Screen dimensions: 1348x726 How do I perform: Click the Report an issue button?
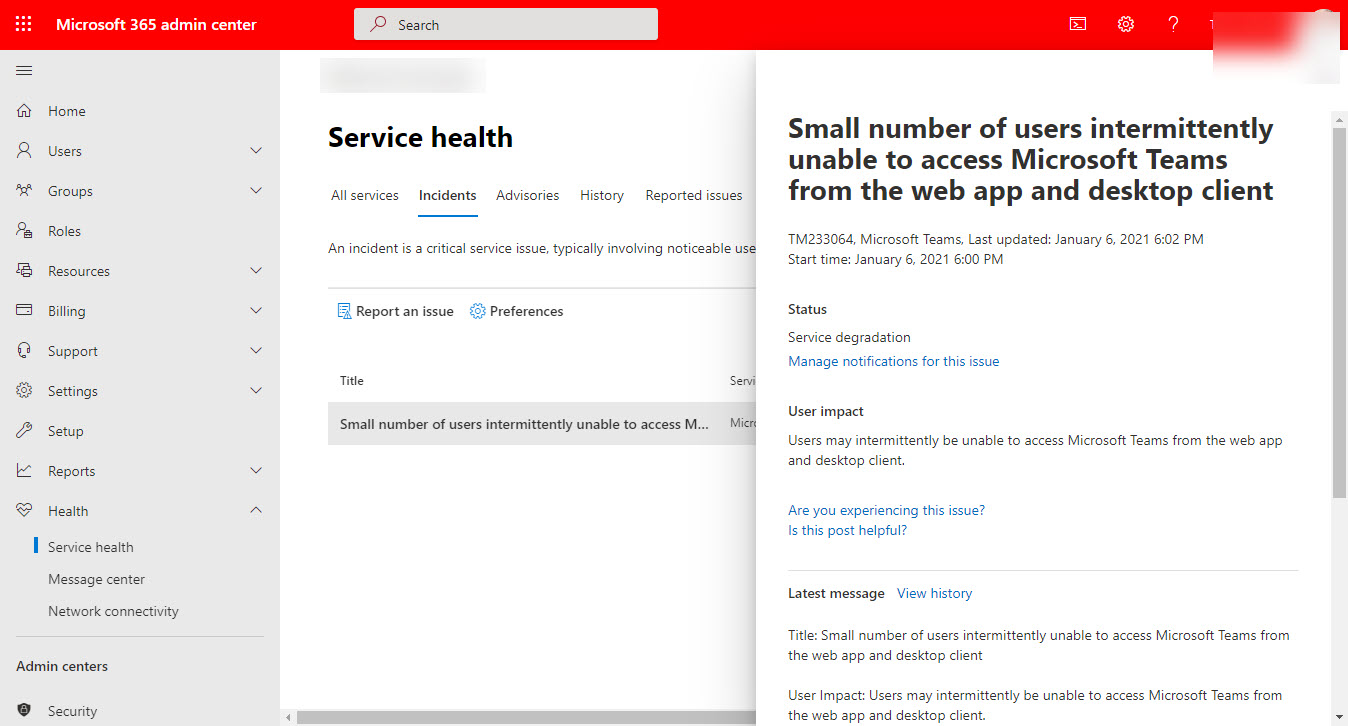pos(395,311)
